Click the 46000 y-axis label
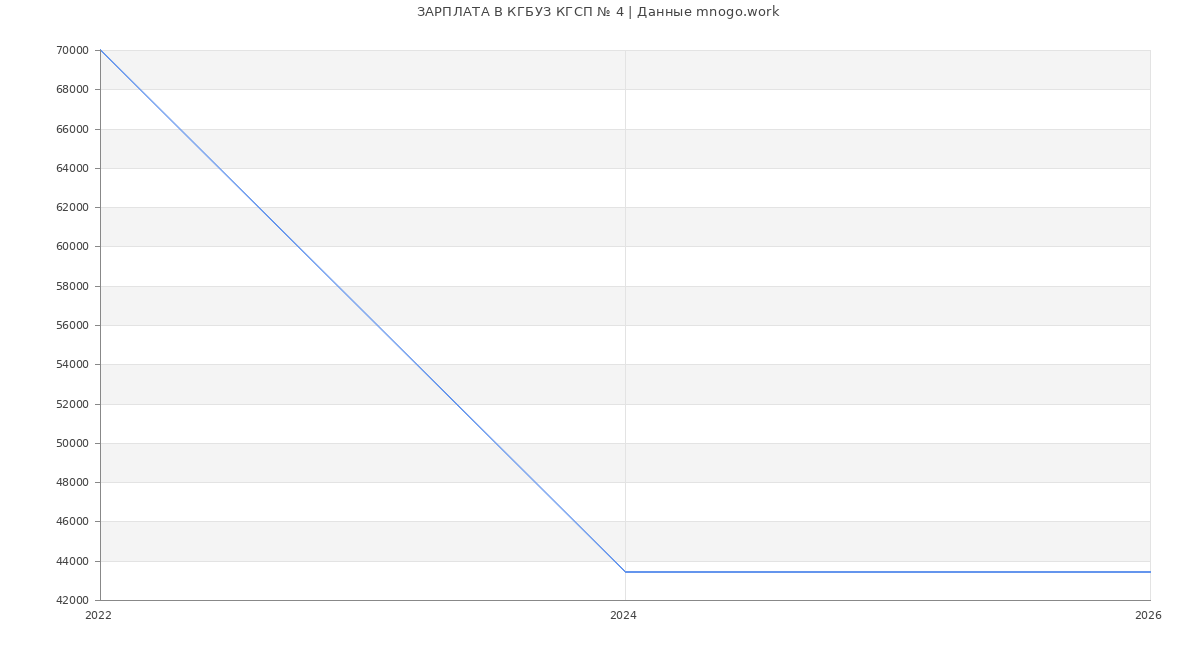The height and width of the screenshot is (650, 1200). click(x=73, y=521)
